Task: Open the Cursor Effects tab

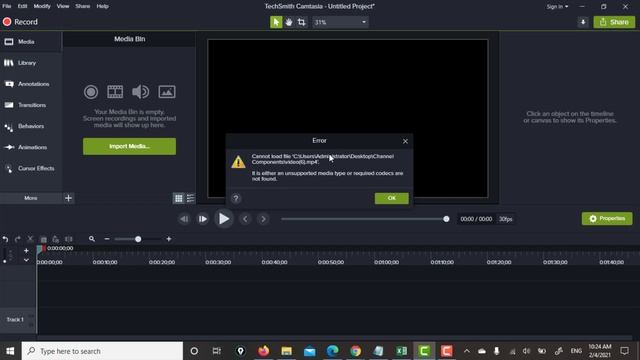Action: [31, 168]
